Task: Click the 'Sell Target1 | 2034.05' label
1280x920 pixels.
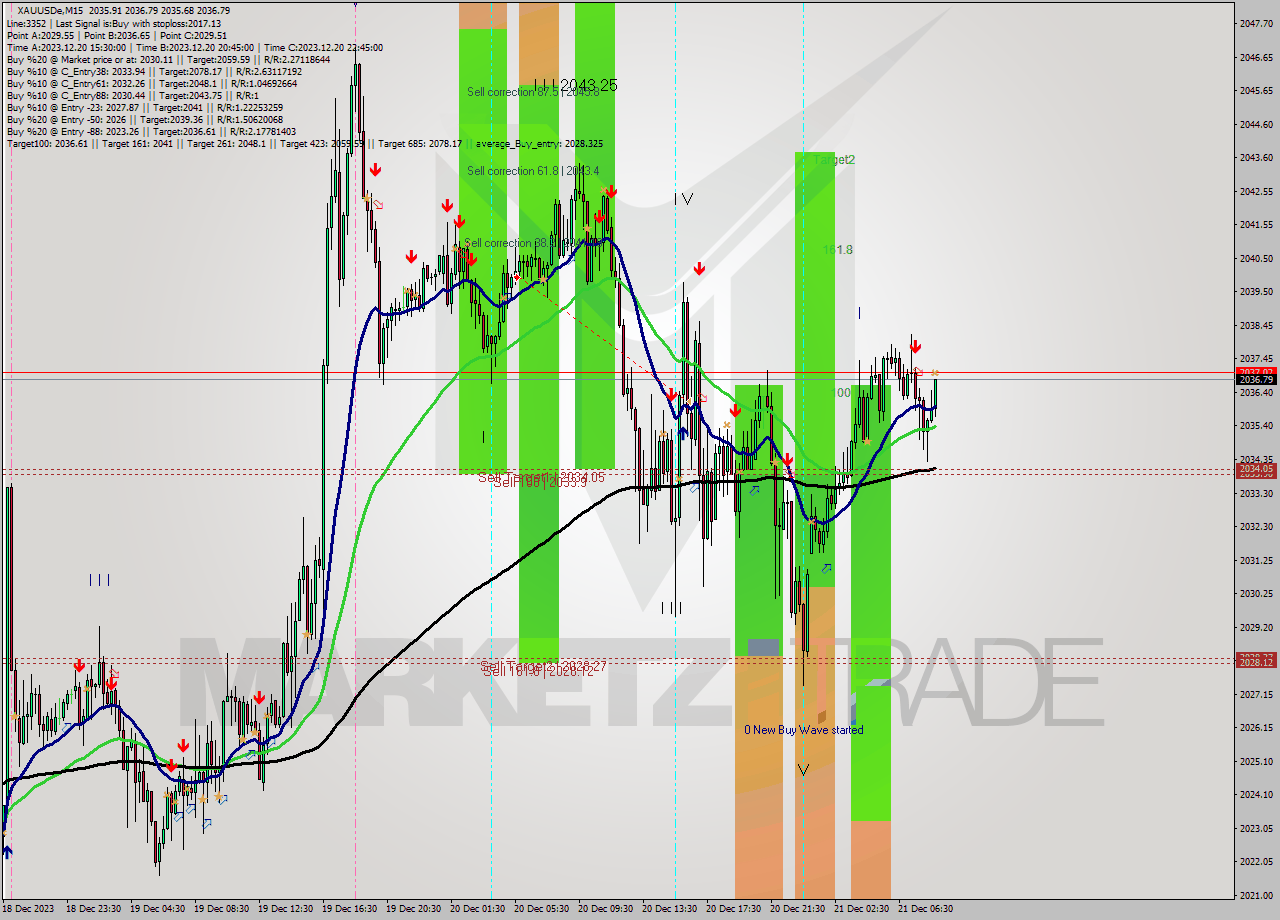Action: tap(541, 477)
